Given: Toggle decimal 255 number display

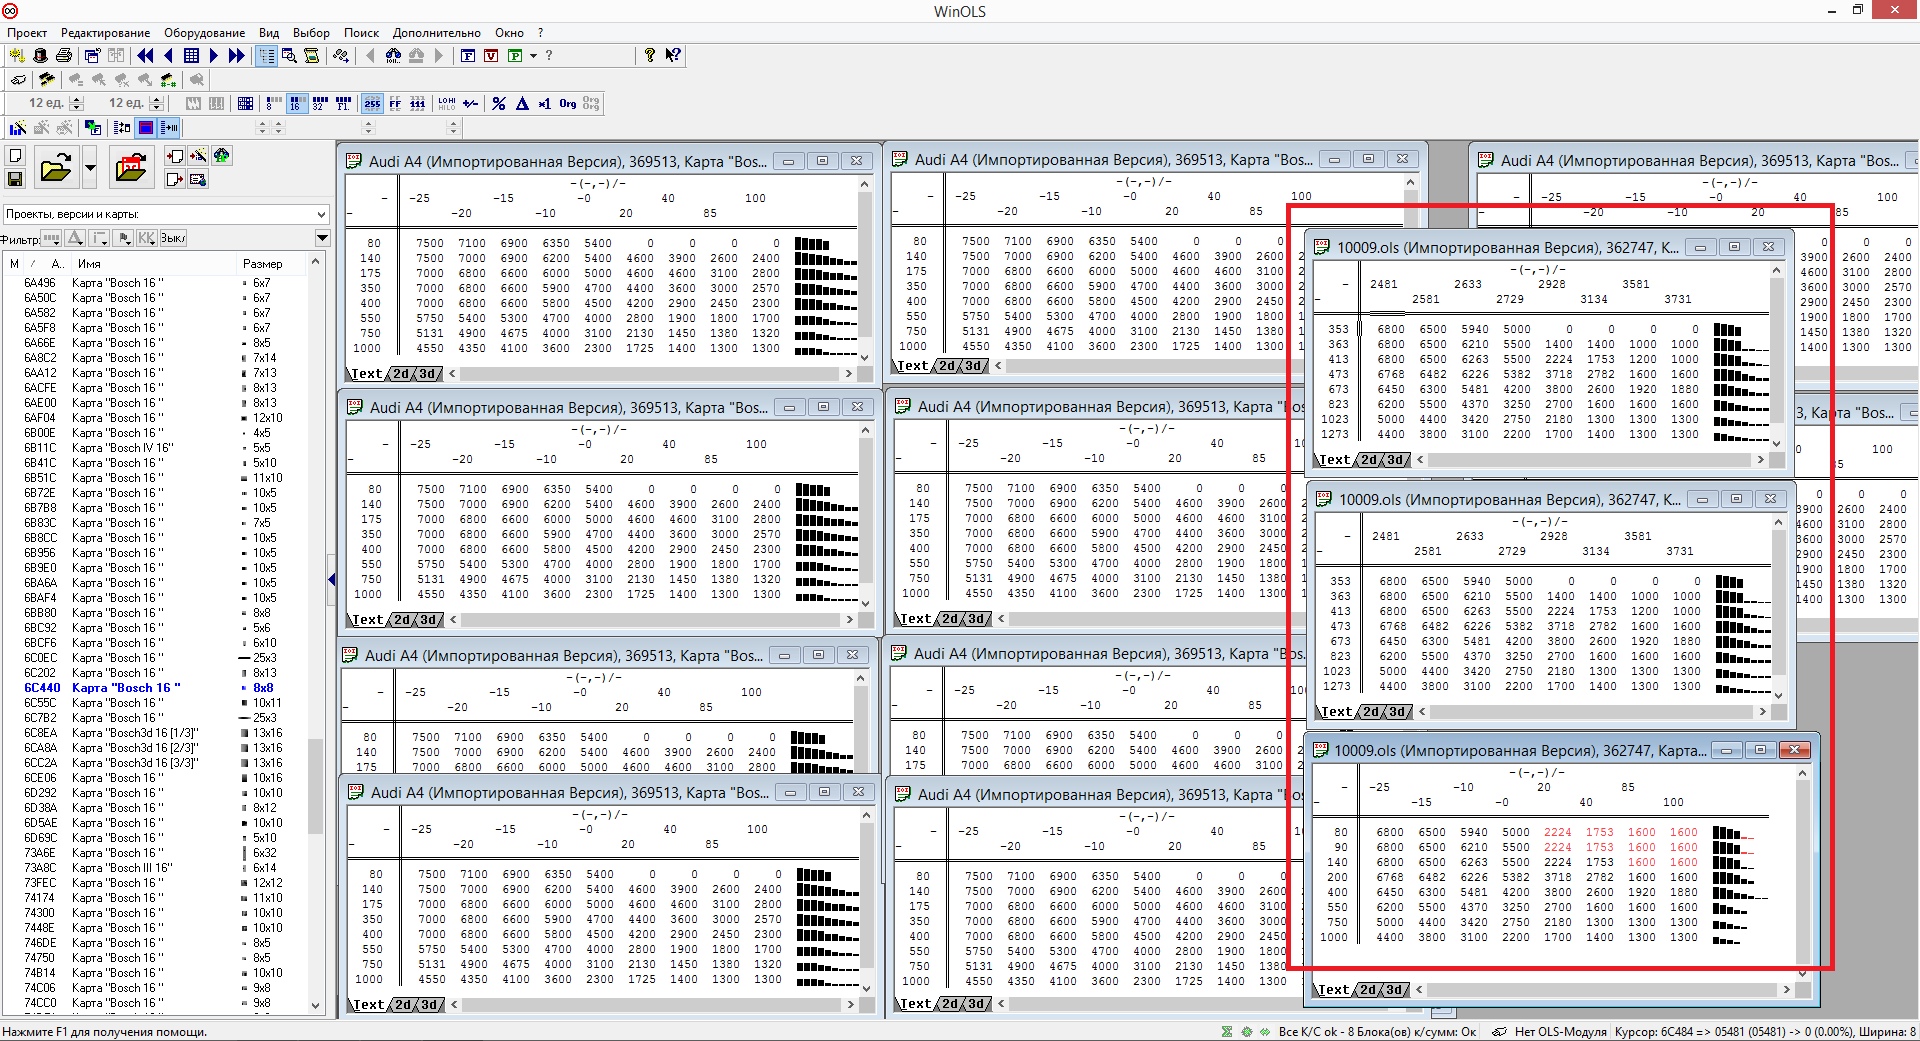Looking at the screenshot, I should (372, 103).
